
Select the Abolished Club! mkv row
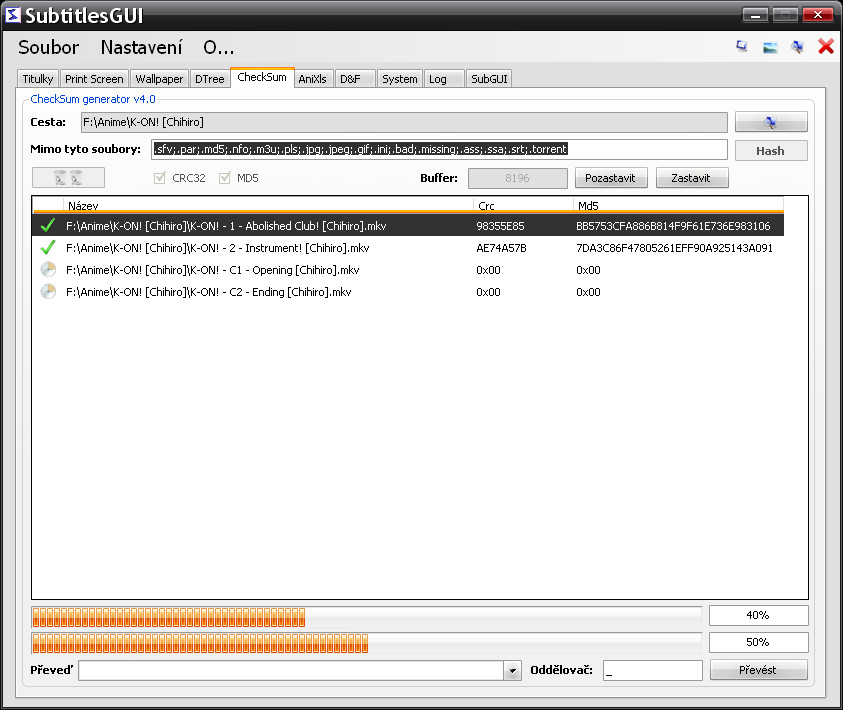tap(408, 226)
